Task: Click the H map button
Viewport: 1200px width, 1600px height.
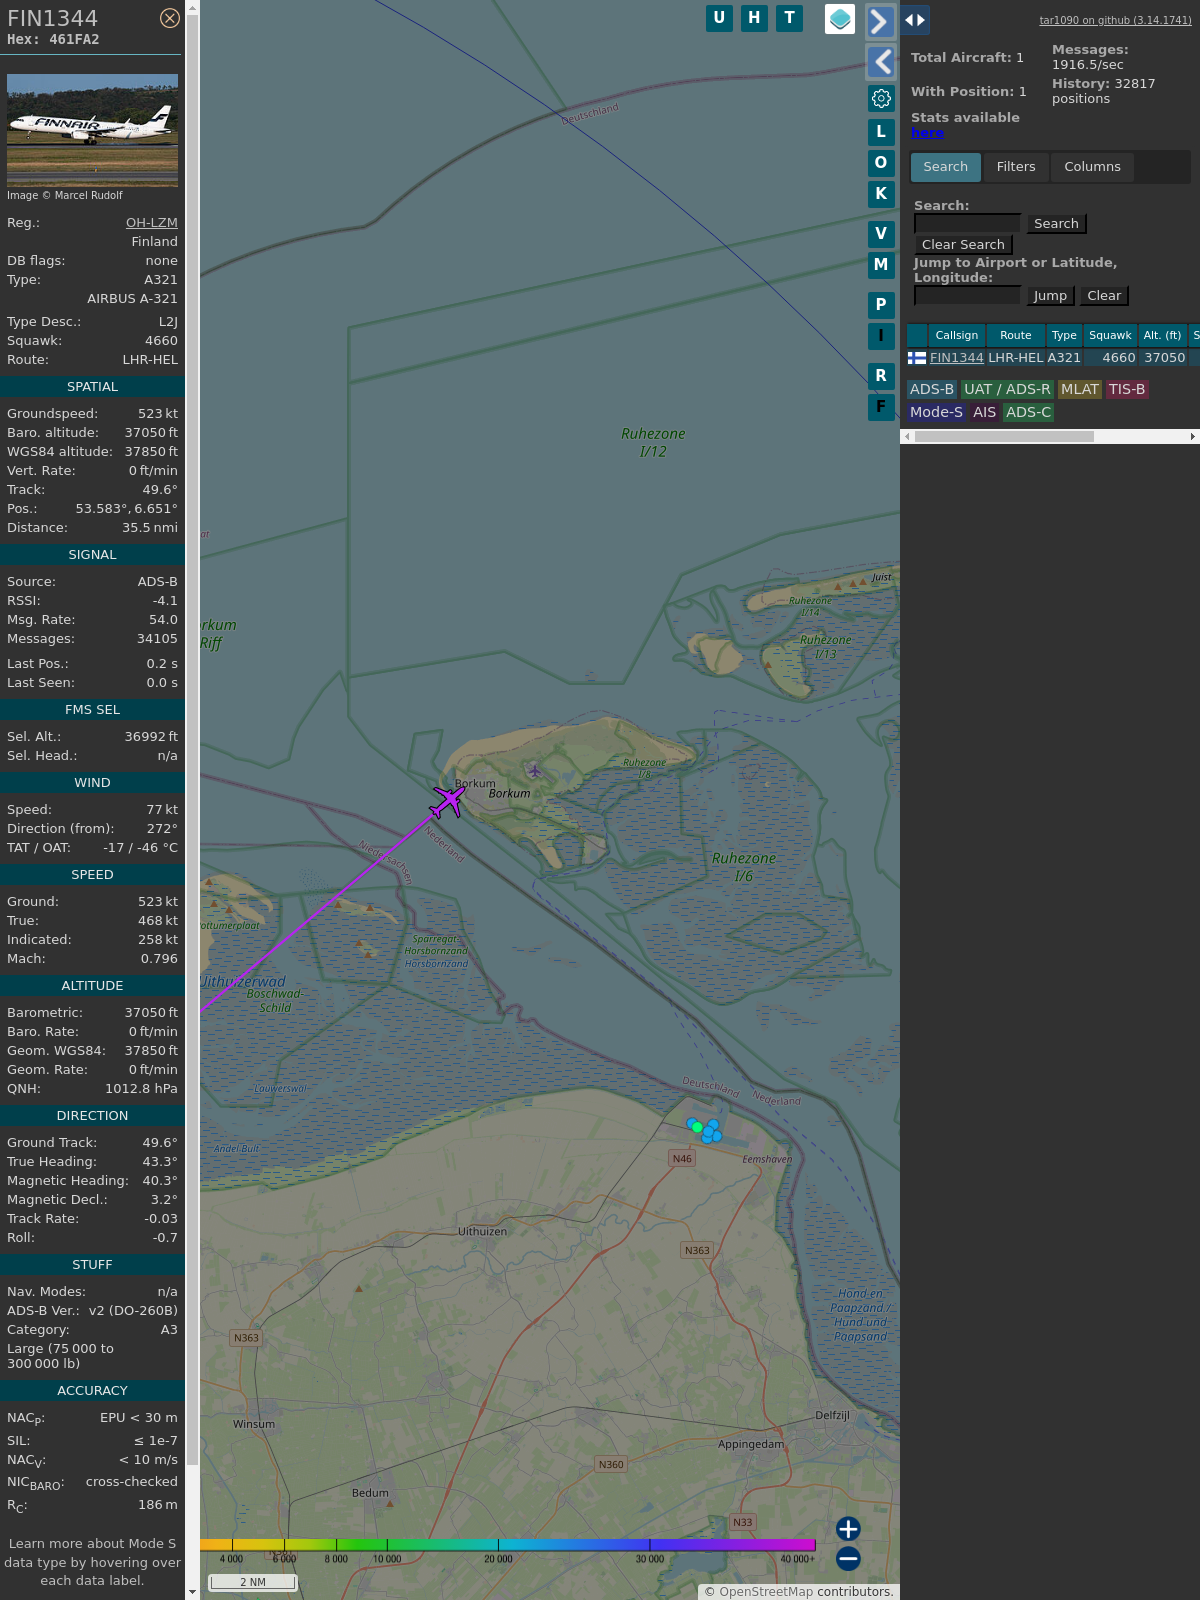Action: point(754,18)
